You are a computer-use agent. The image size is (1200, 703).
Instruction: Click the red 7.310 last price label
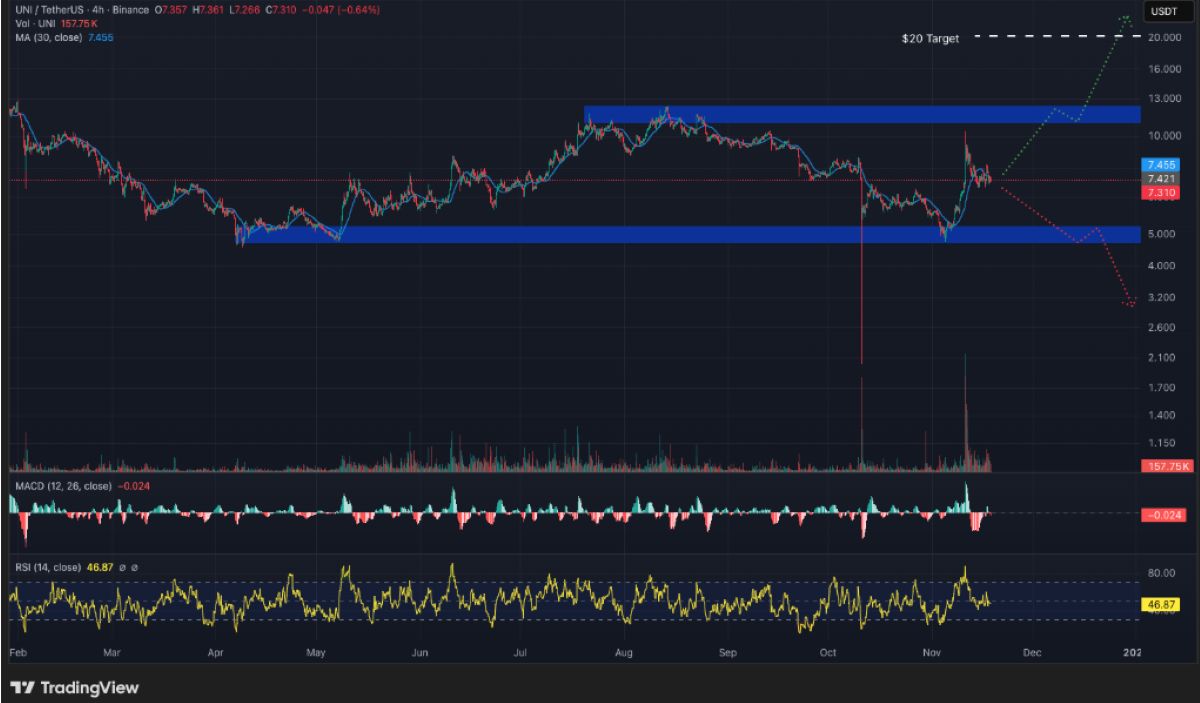pos(1162,192)
